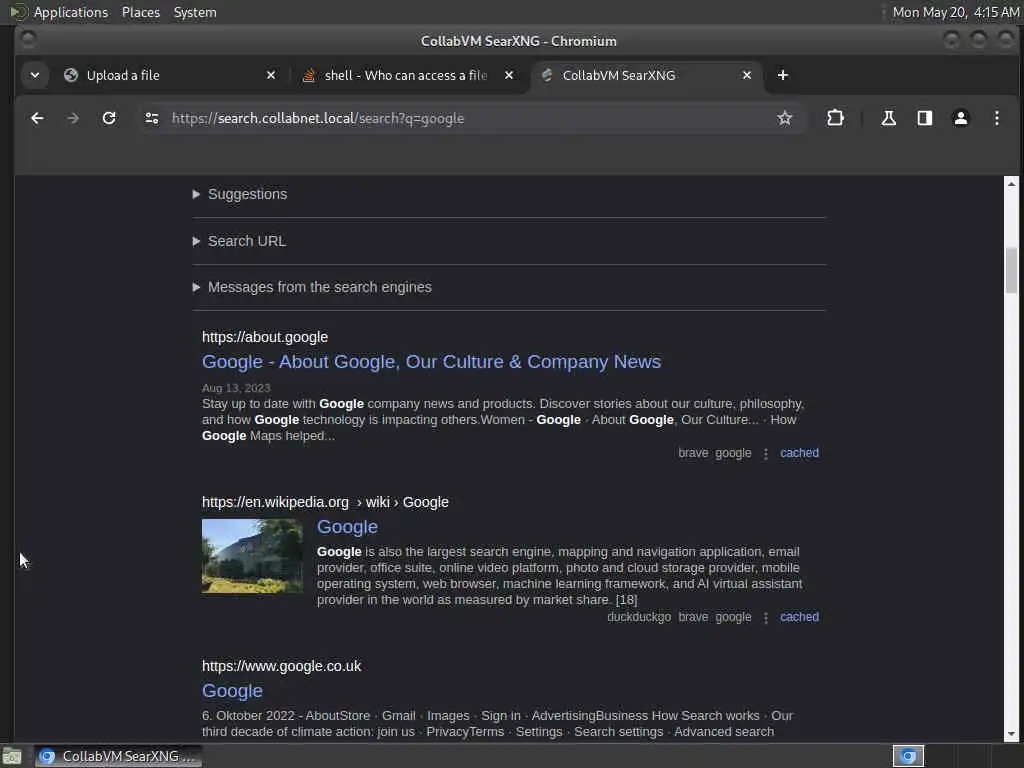Open the profile avatar menu

pos(961,118)
